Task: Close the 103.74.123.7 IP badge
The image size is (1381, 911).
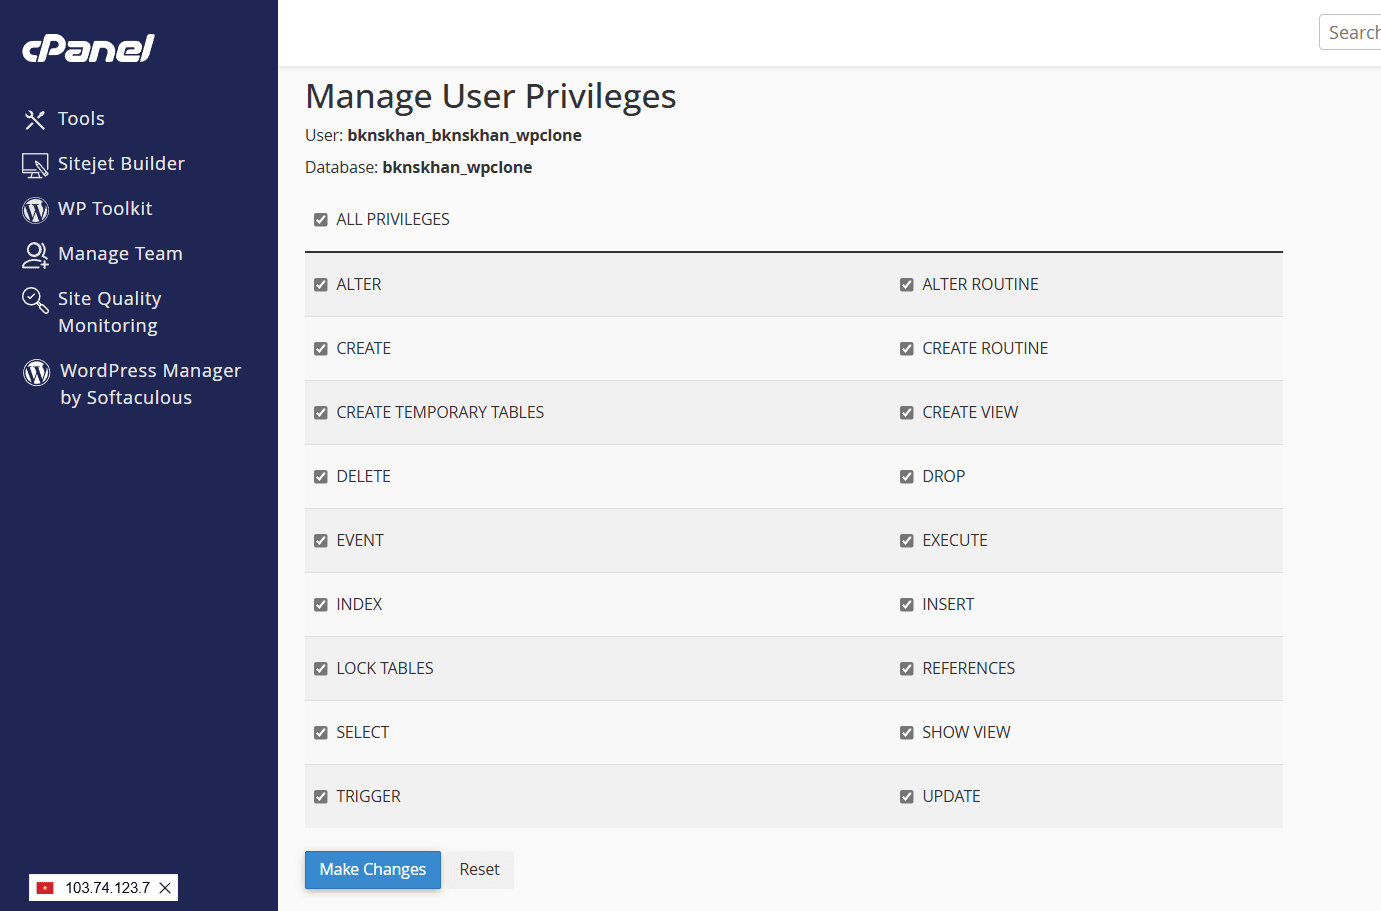Action: [165, 888]
